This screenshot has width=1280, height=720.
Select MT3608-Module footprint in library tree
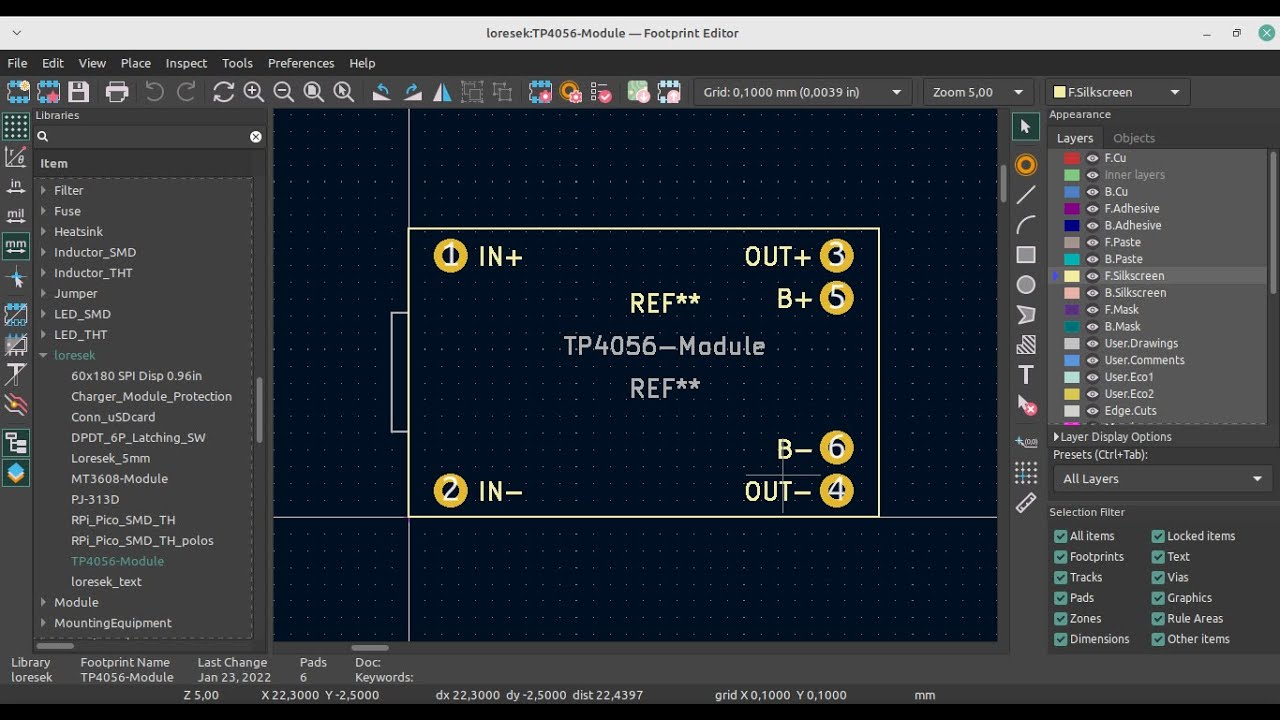pos(119,479)
